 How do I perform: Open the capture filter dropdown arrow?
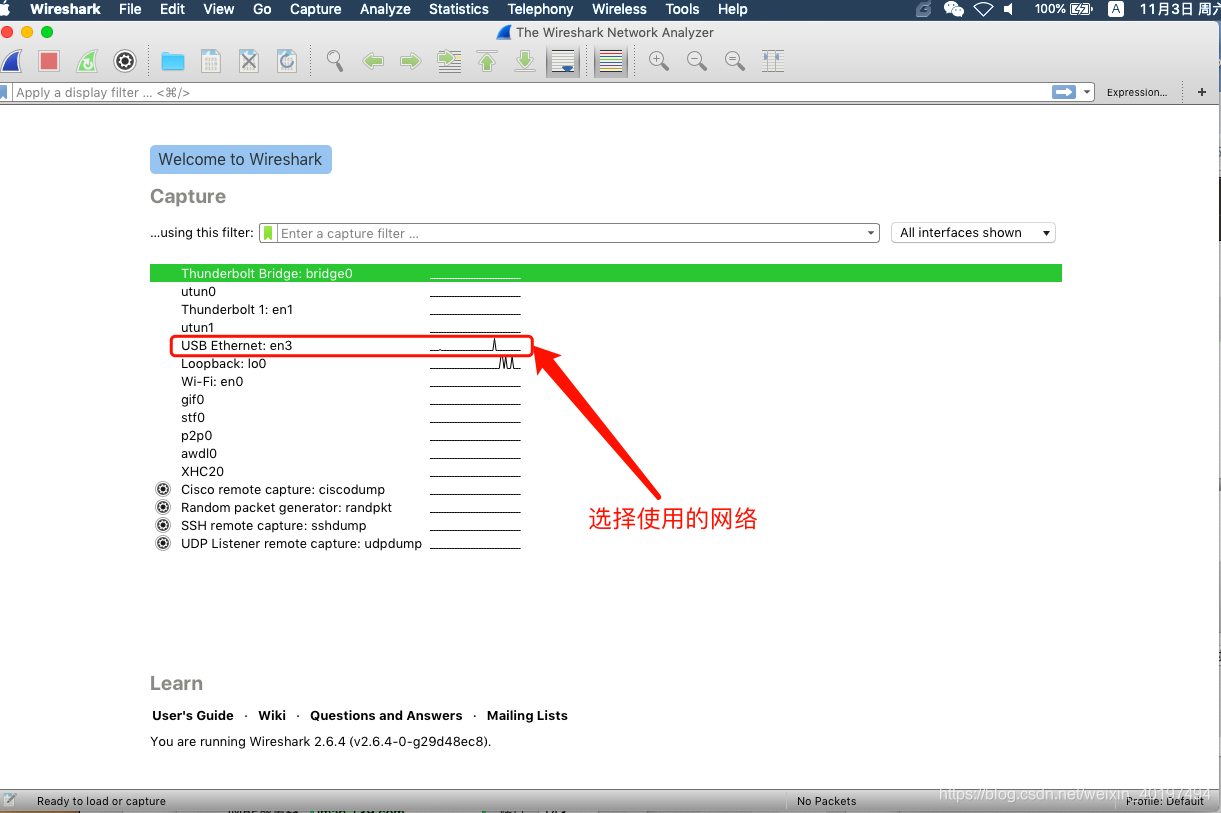[x=871, y=233]
